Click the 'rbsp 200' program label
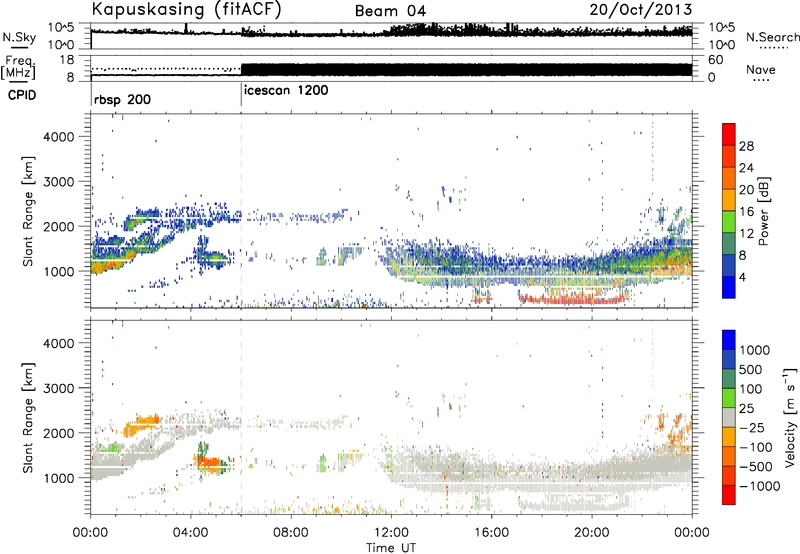The width and height of the screenshot is (800, 554). 122,99
